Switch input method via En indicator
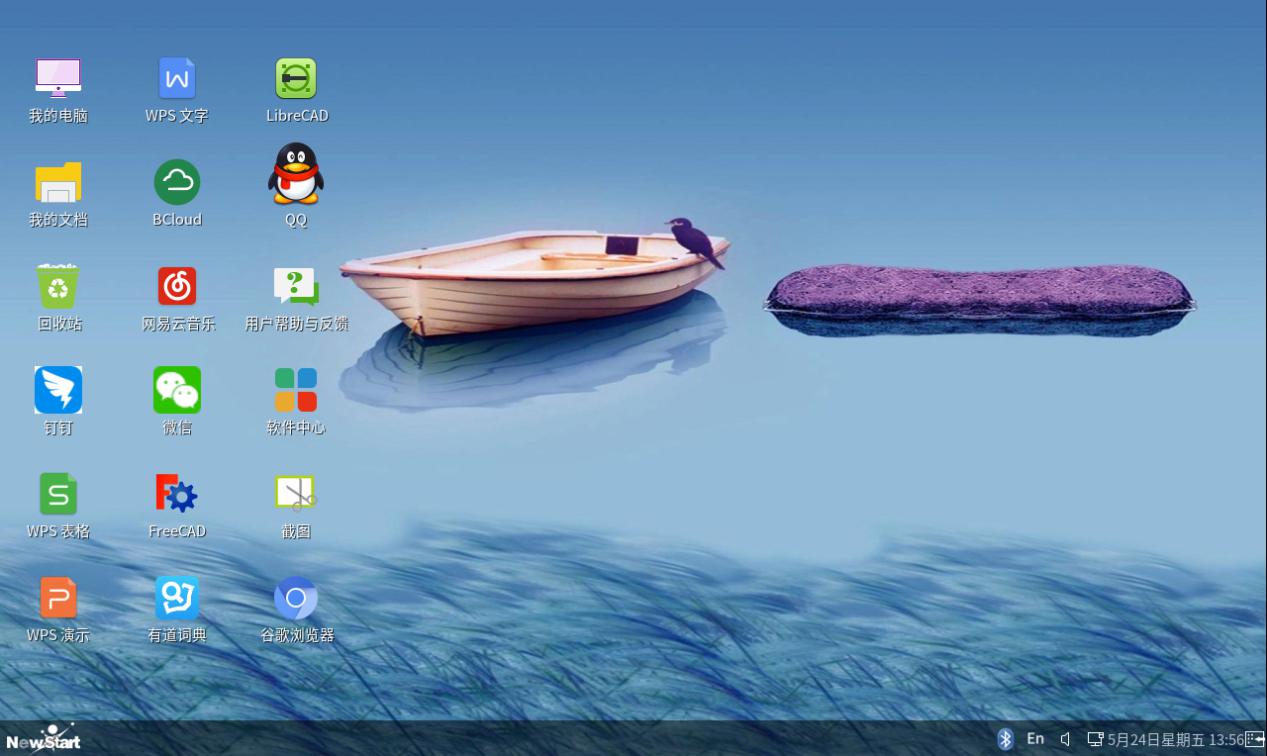Viewport: 1267px width, 756px height. coord(1036,739)
